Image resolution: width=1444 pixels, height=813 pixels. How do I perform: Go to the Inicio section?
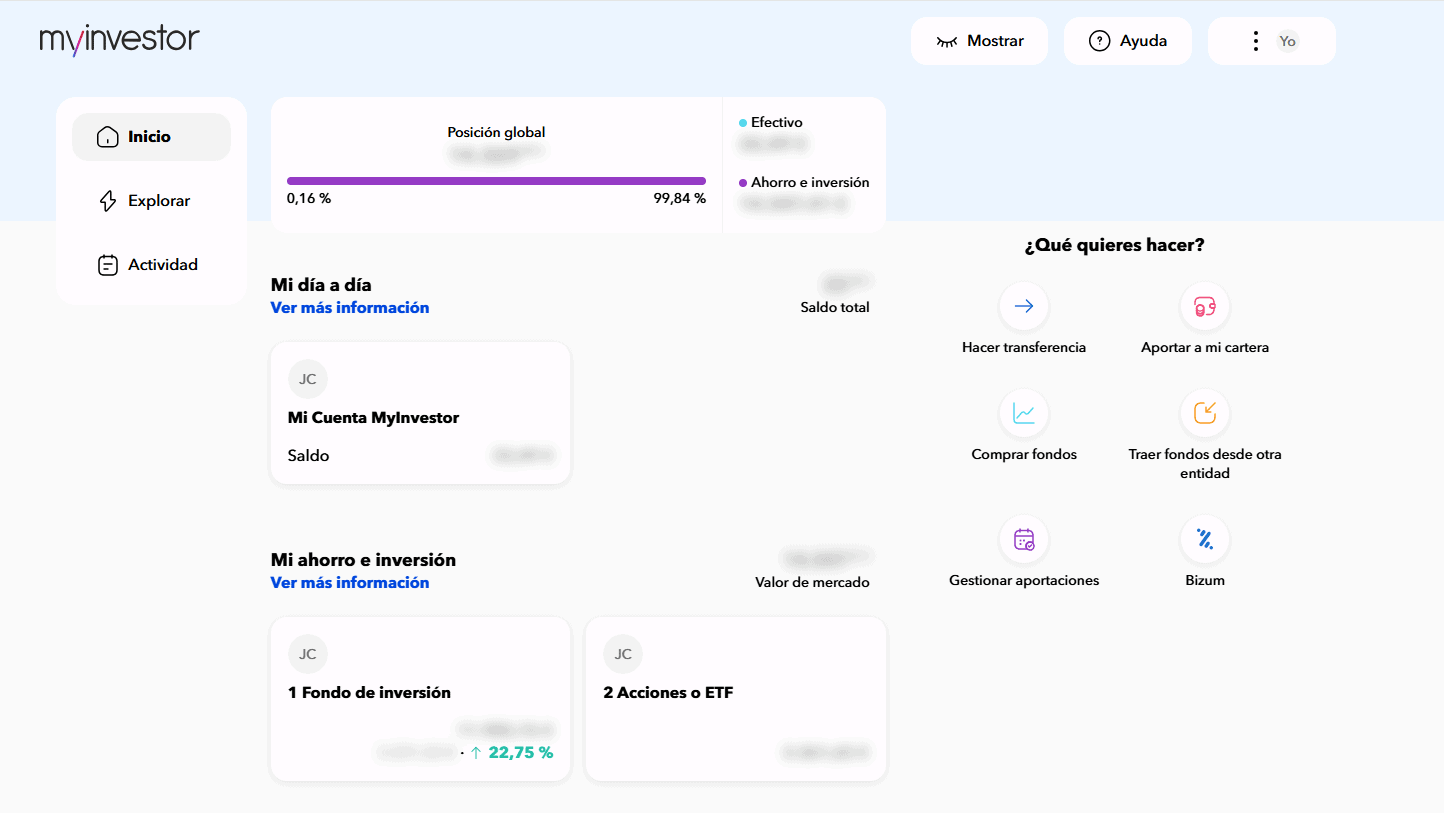tap(151, 137)
